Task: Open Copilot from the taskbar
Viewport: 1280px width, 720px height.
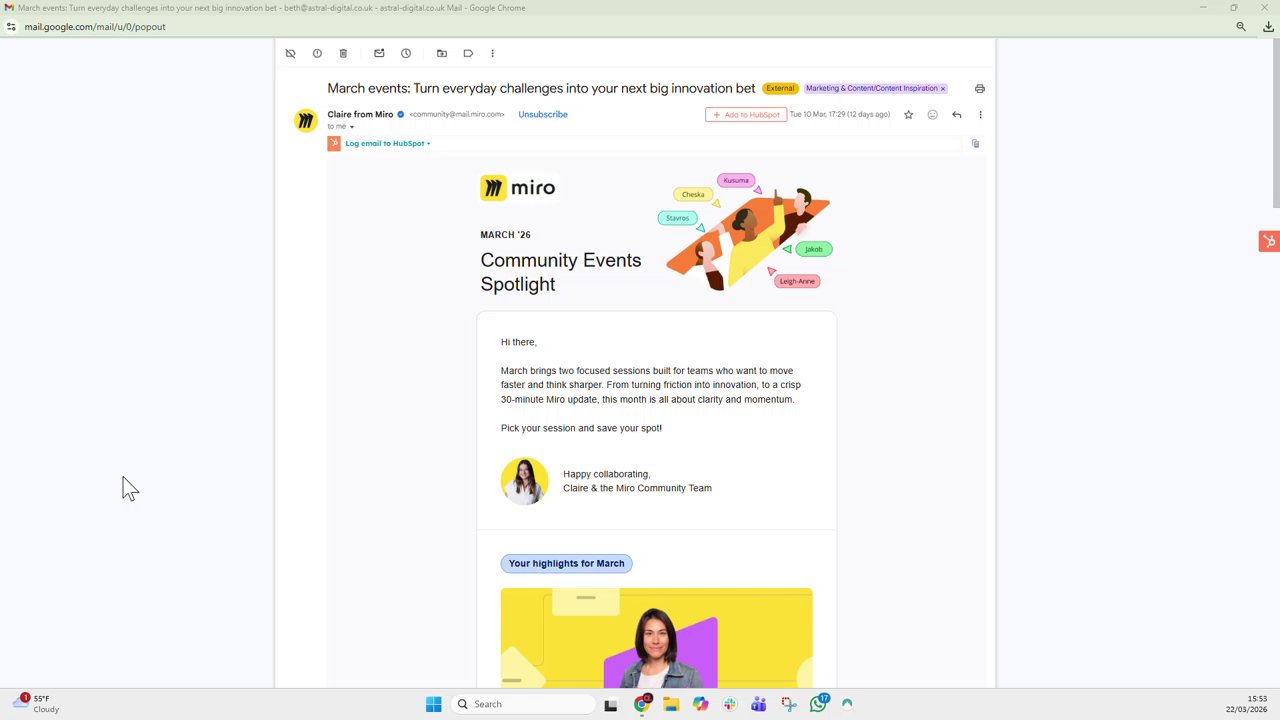Action: click(700, 705)
